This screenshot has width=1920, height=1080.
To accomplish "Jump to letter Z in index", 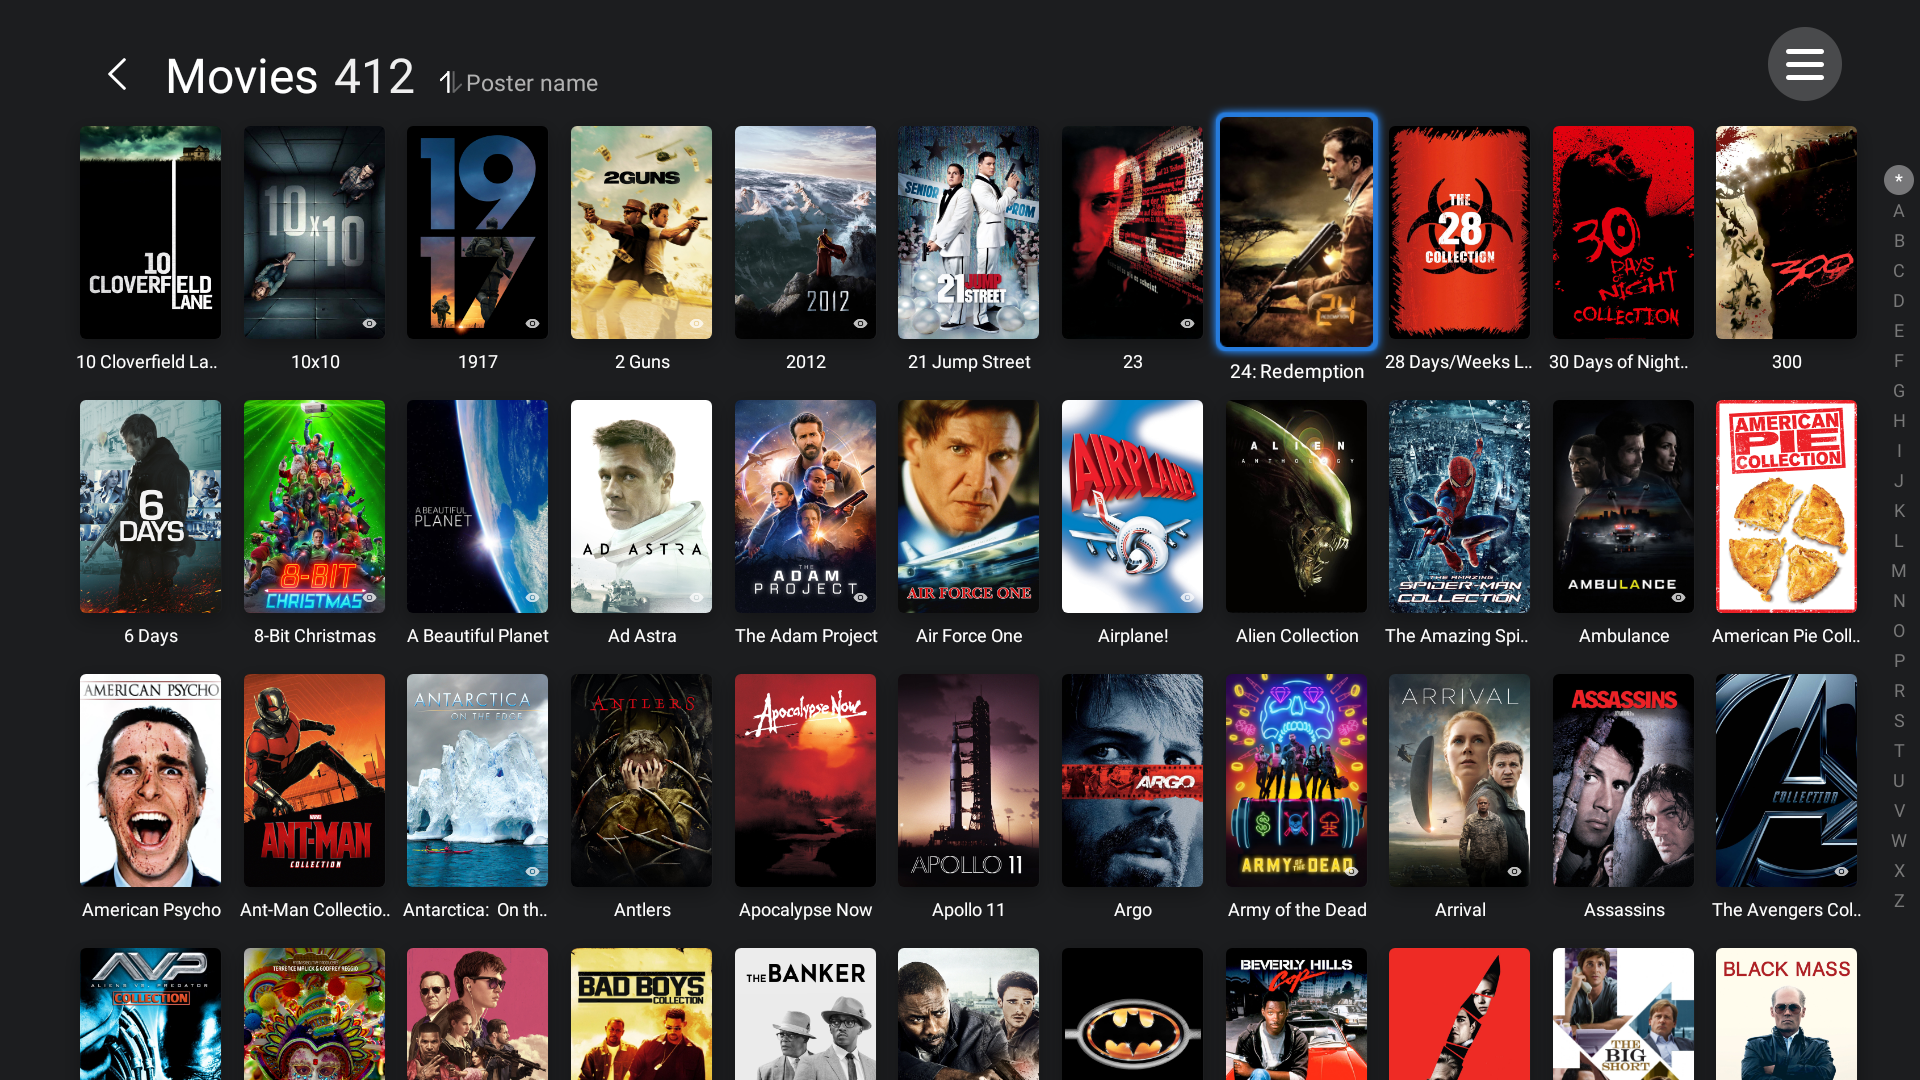I will [1898, 901].
